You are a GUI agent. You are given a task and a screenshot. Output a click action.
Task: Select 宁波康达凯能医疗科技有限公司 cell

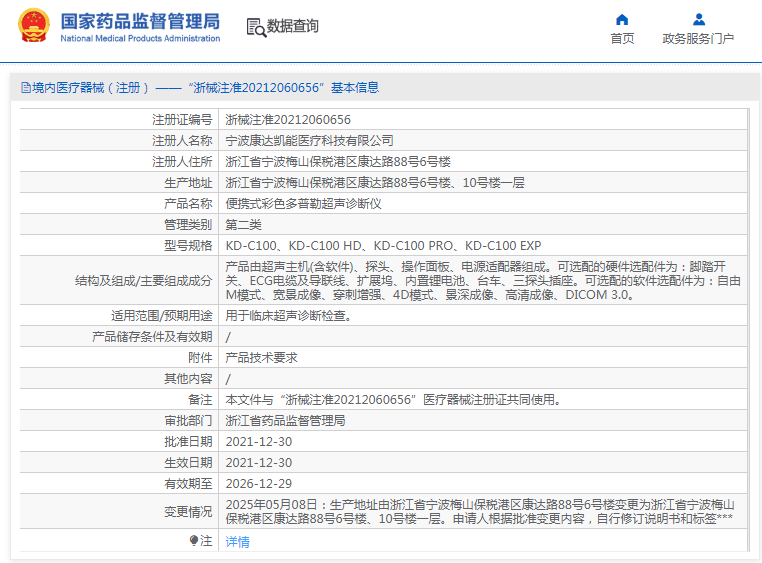[x=309, y=141]
